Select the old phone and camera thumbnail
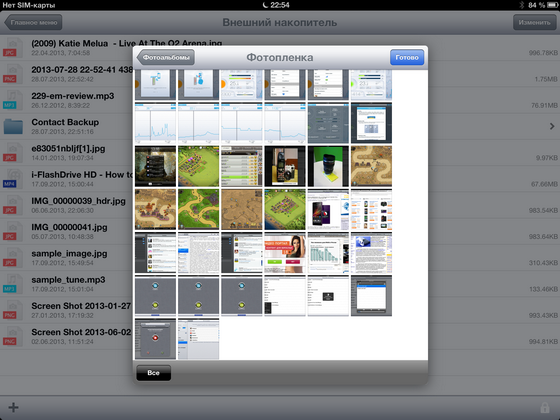Screen dimensions: 560x420 tap(285, 166)
